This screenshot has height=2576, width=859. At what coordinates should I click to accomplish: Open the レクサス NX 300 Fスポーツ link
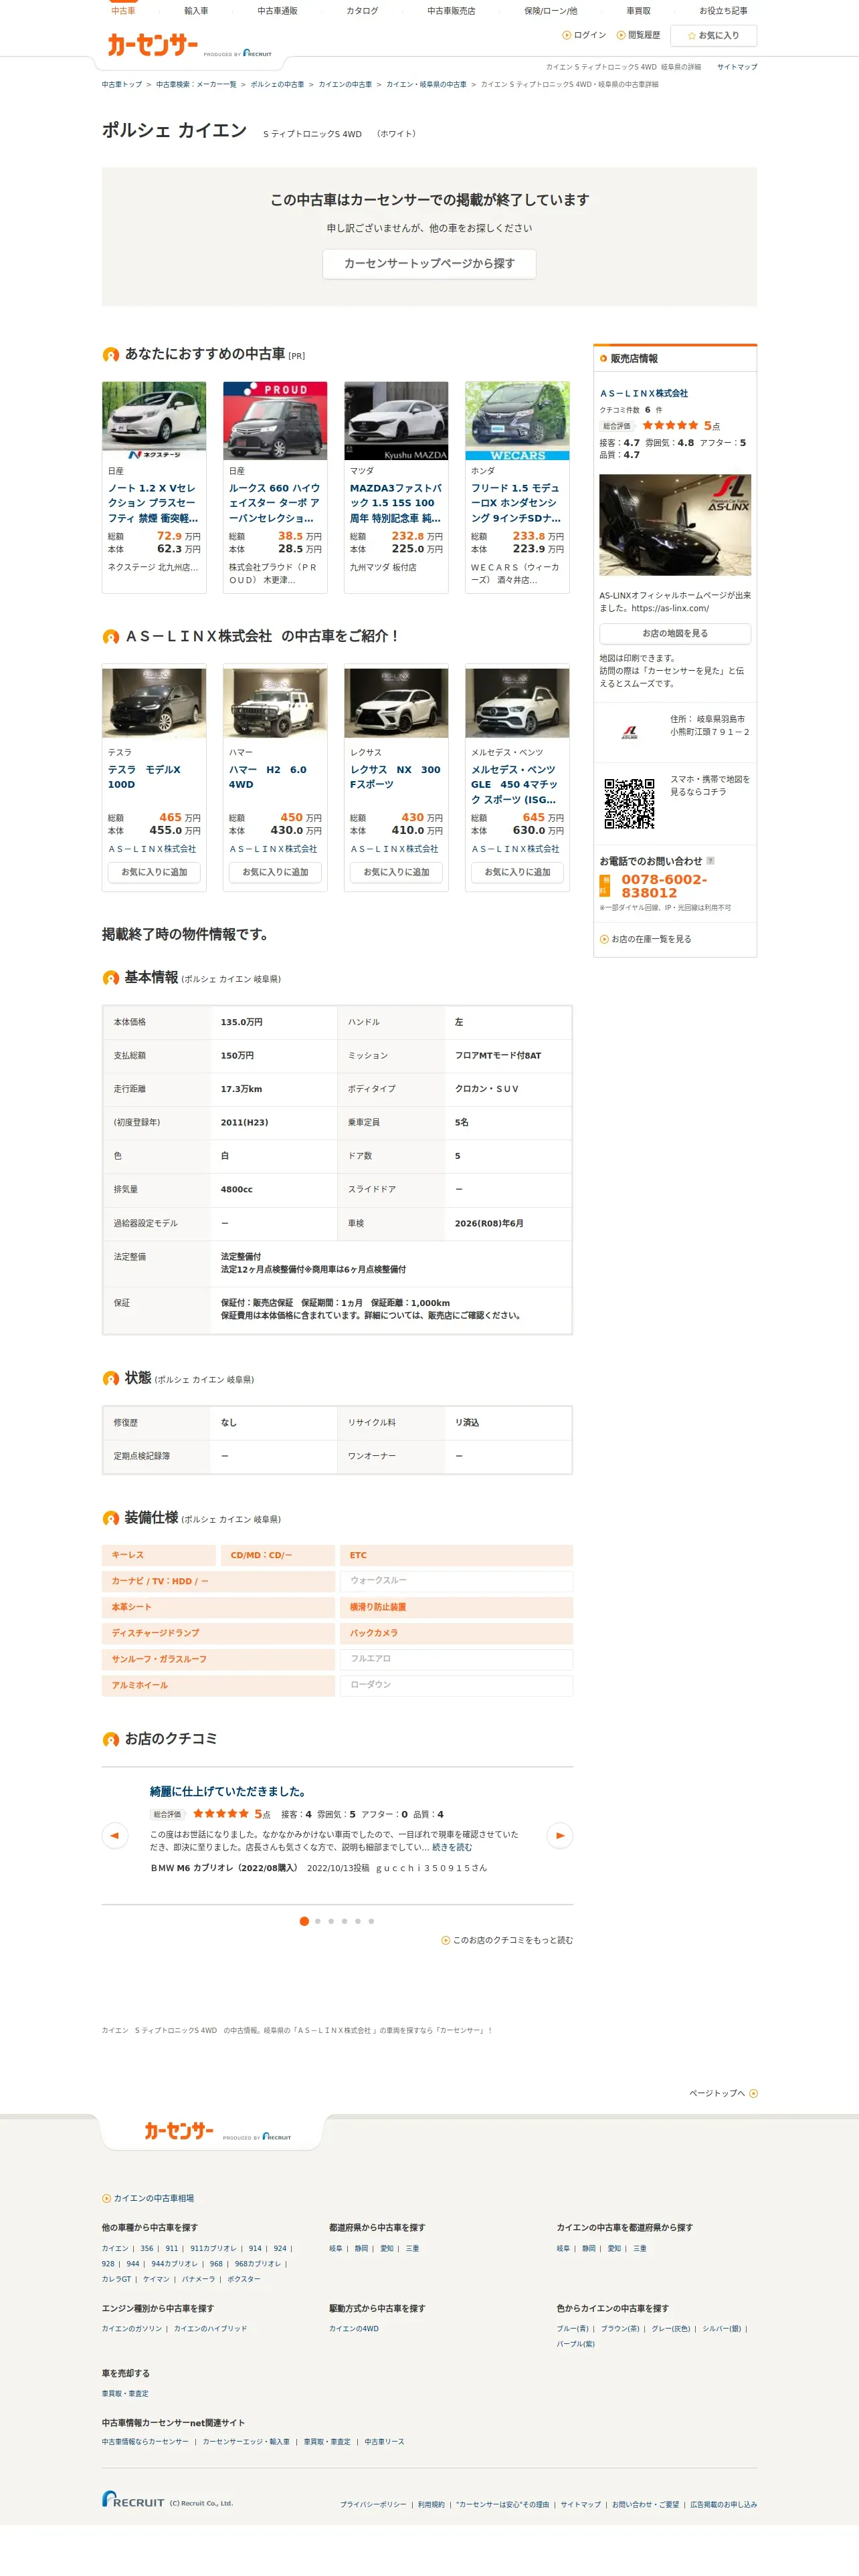pyautogui.click(x=395, y=777)
